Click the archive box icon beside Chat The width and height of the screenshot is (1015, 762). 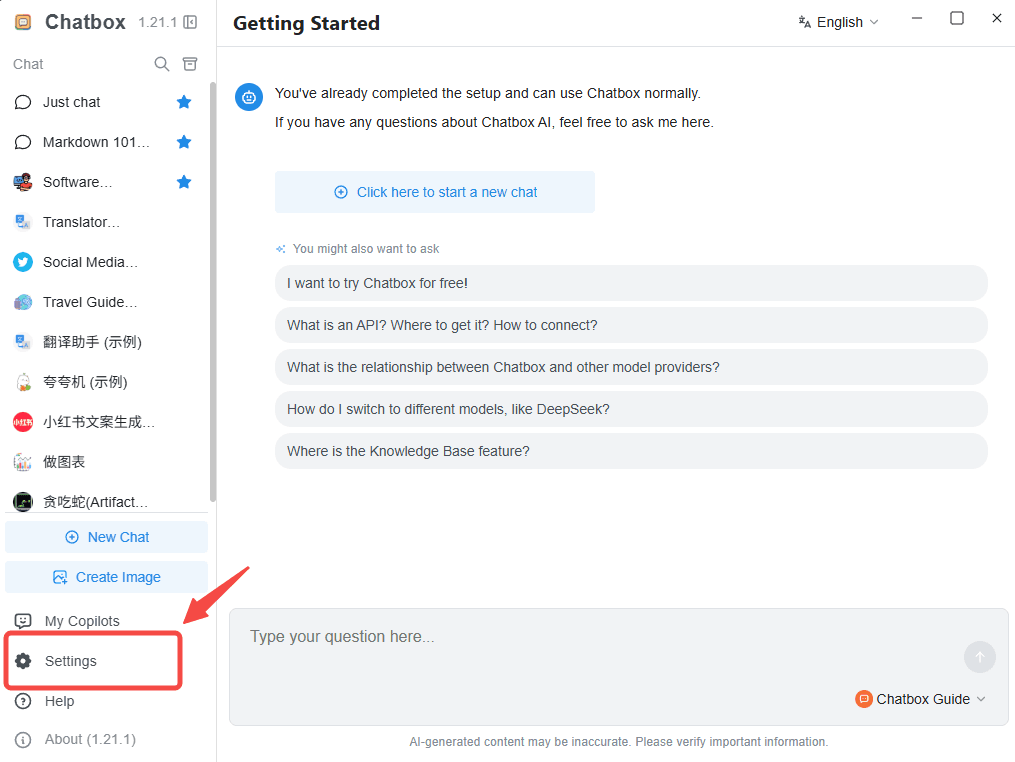[190, 63]
